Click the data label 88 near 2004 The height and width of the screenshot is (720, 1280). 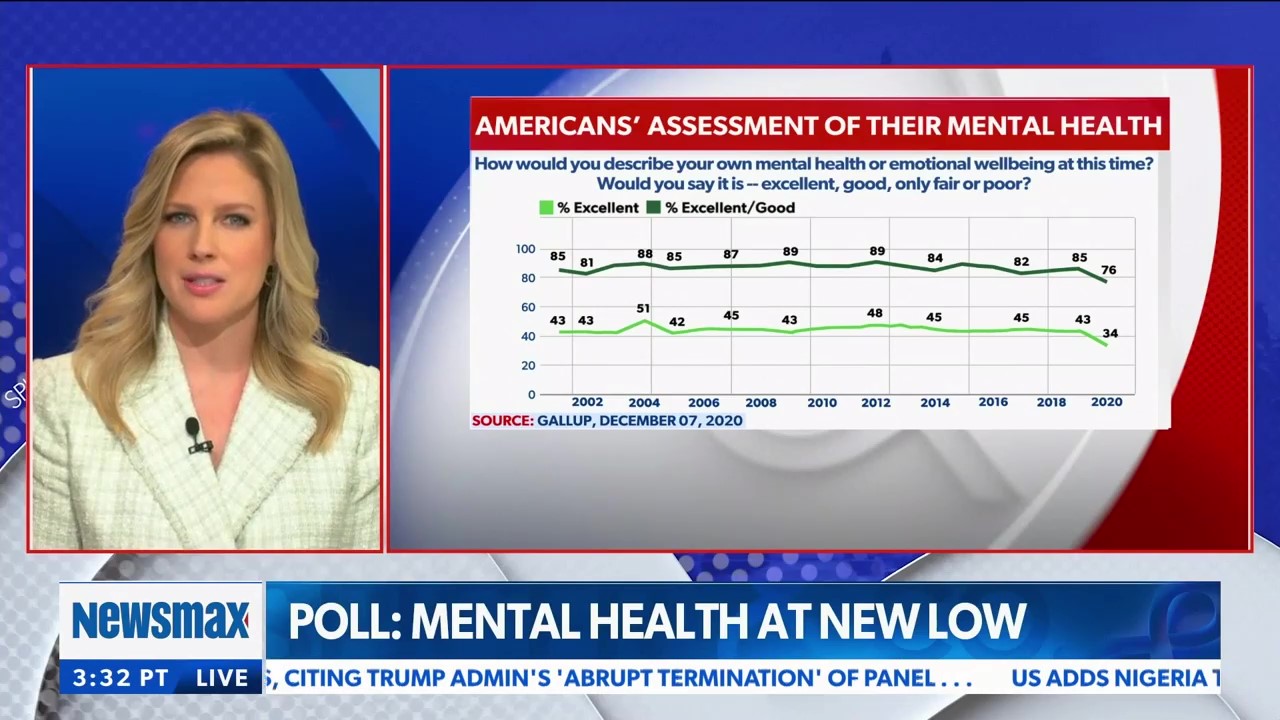click(x=644, y=255)
